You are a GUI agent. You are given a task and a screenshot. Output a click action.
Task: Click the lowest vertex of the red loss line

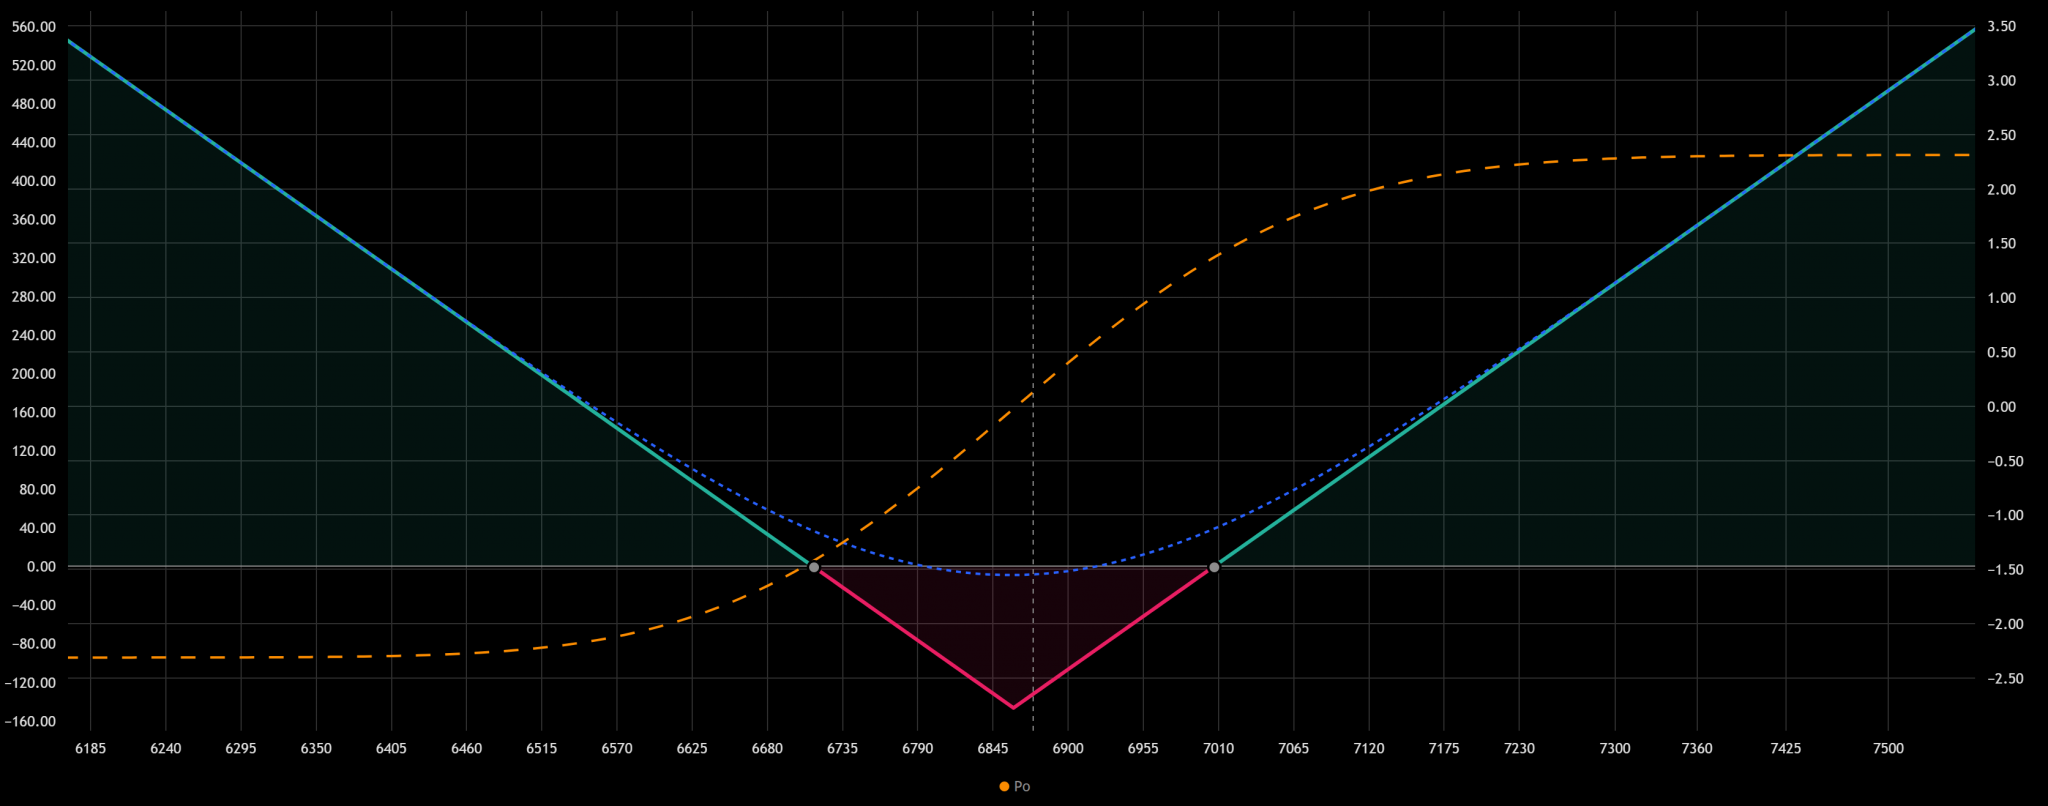(1013, 708)
